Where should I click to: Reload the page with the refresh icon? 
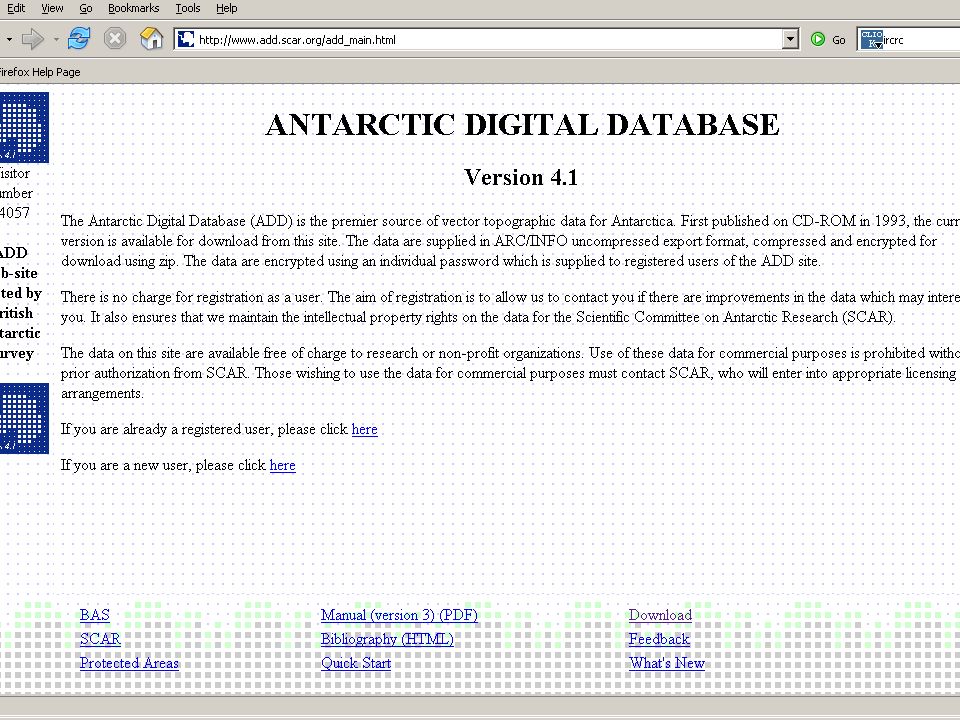(79, 39)
